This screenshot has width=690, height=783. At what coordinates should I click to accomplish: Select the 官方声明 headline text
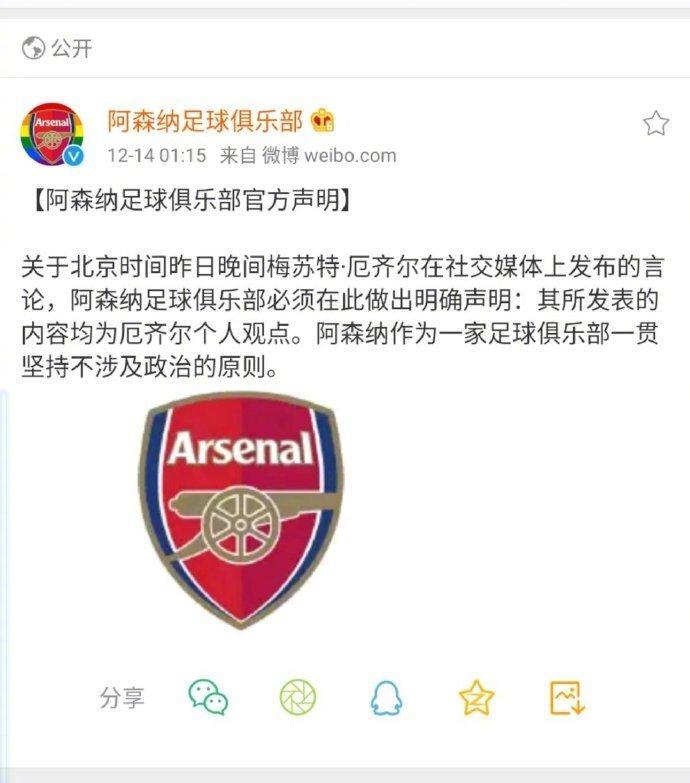click(291, 200)
